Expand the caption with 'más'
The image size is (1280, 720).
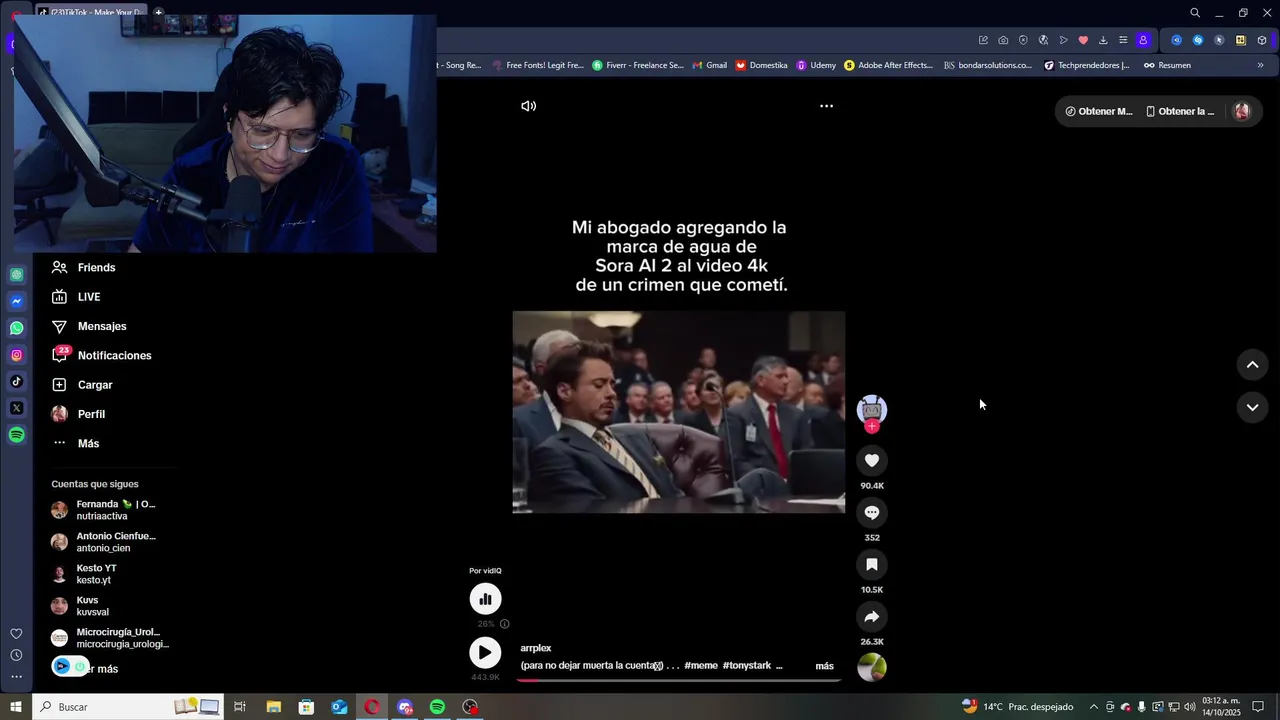(824, 666)
